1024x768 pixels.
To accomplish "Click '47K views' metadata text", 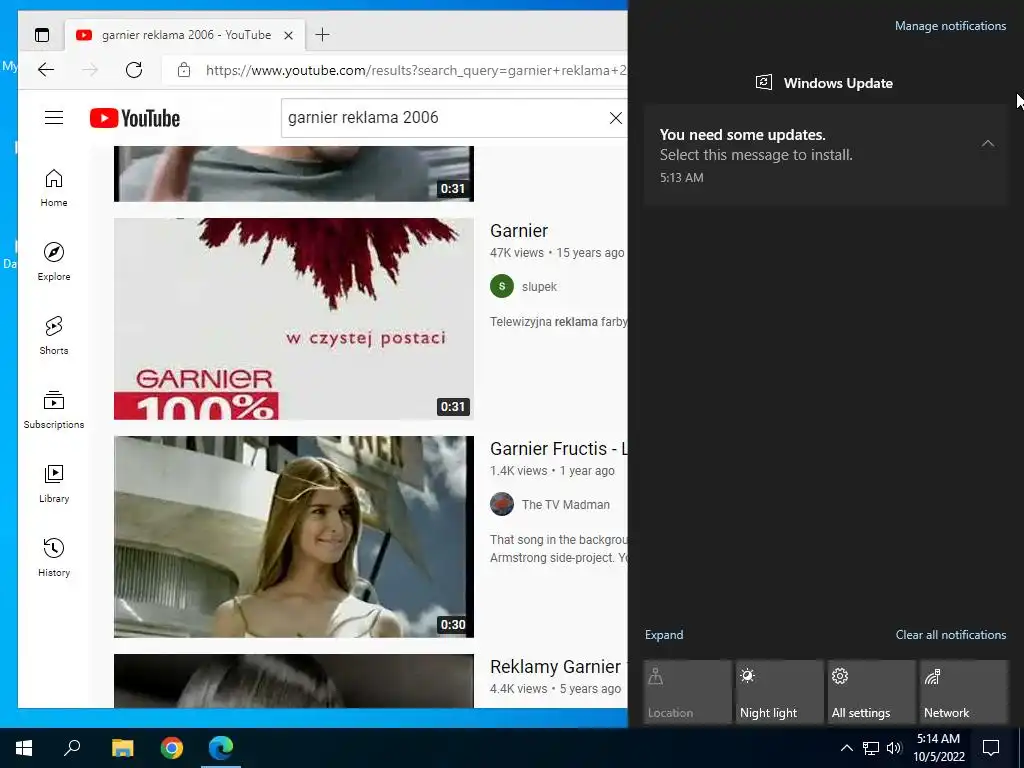I will [x=517, y=253].
